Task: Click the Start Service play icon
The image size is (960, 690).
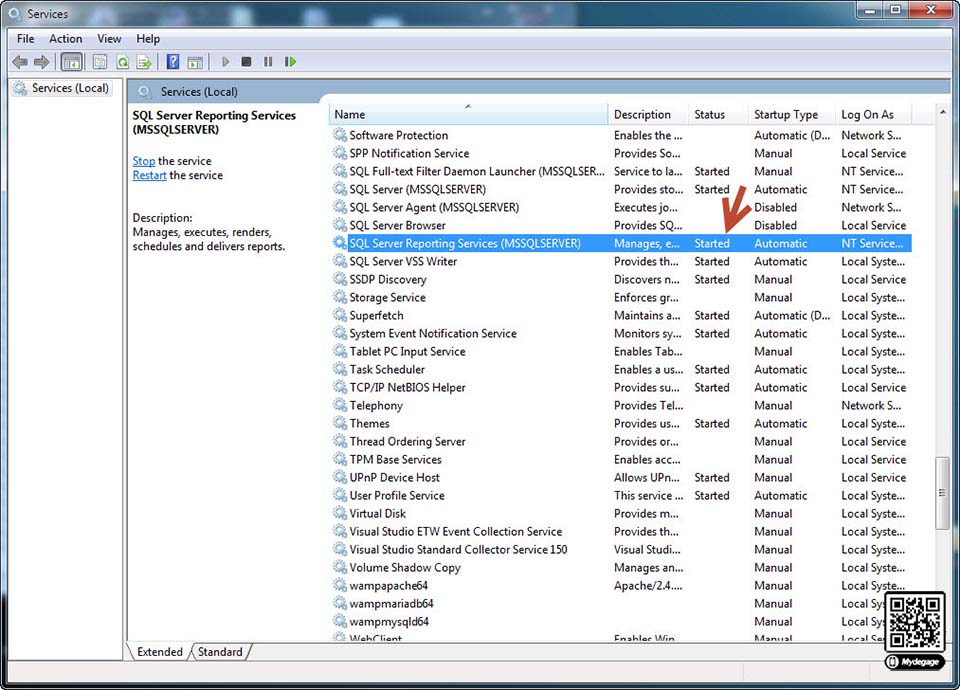Action: pos(225,62)
